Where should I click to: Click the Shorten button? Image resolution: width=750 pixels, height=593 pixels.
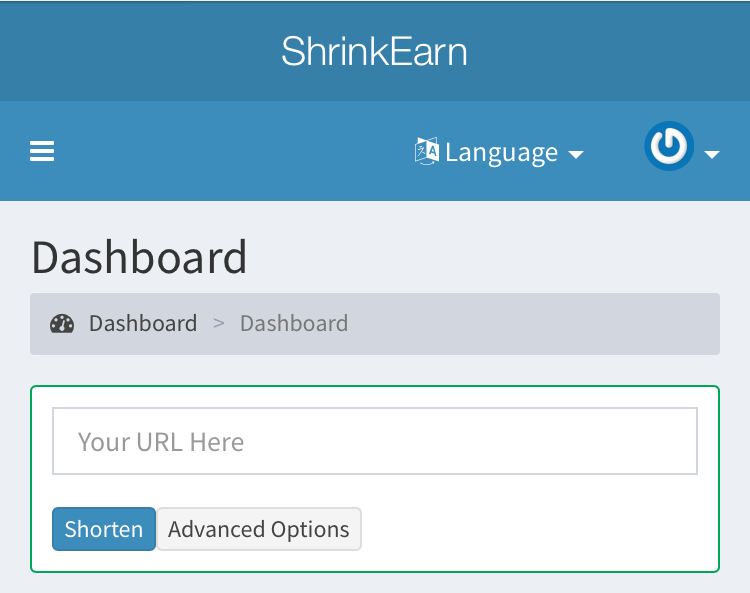pyautogui.click(x=104, y=529)
